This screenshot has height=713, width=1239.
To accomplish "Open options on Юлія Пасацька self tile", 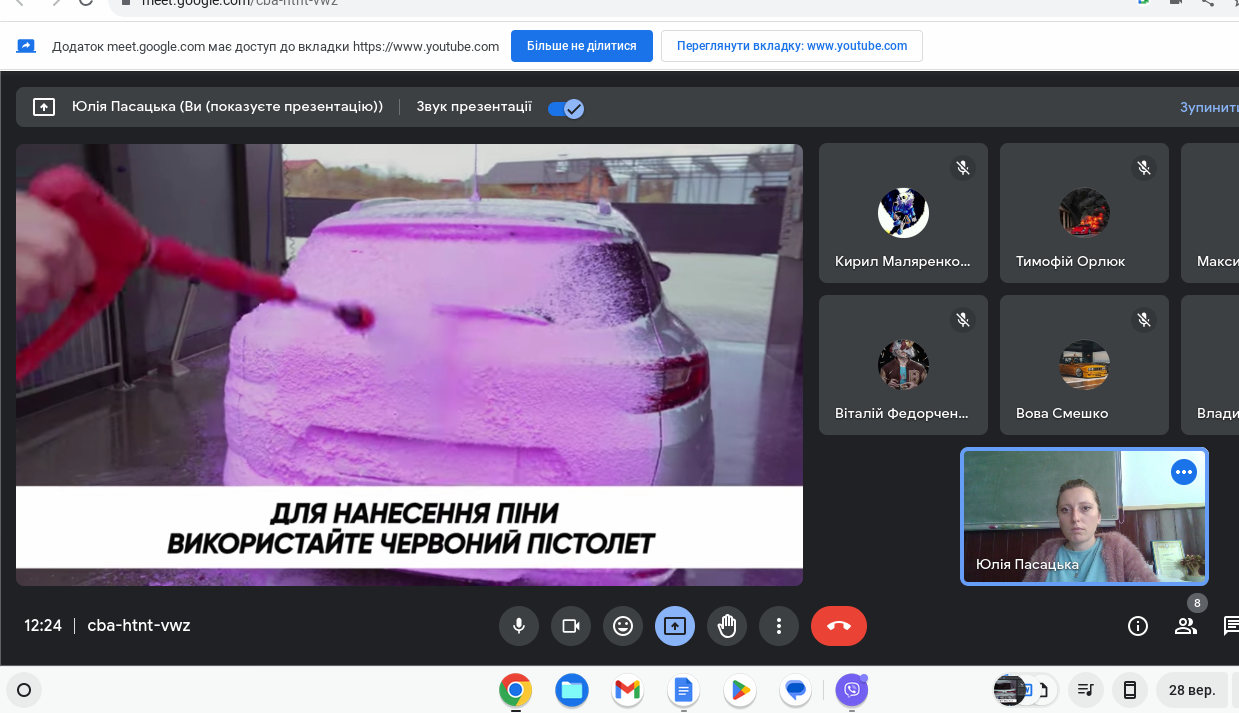I will point(1184,472).
